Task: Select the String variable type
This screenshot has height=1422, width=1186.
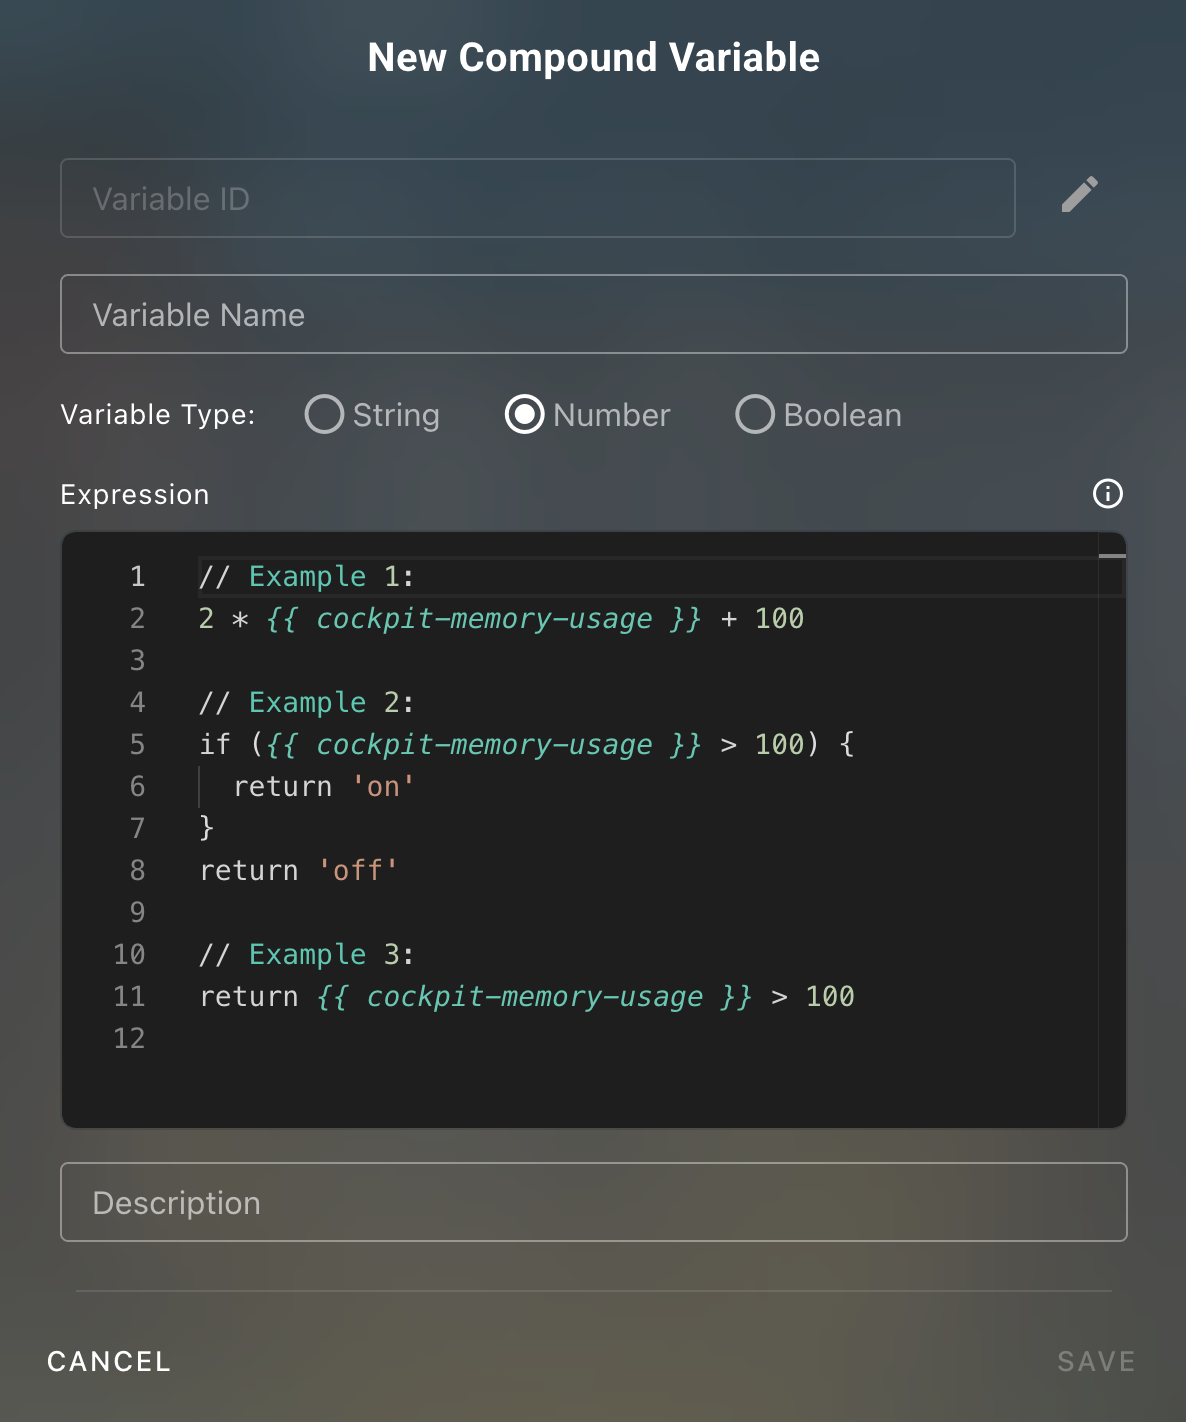Action: 323,414
